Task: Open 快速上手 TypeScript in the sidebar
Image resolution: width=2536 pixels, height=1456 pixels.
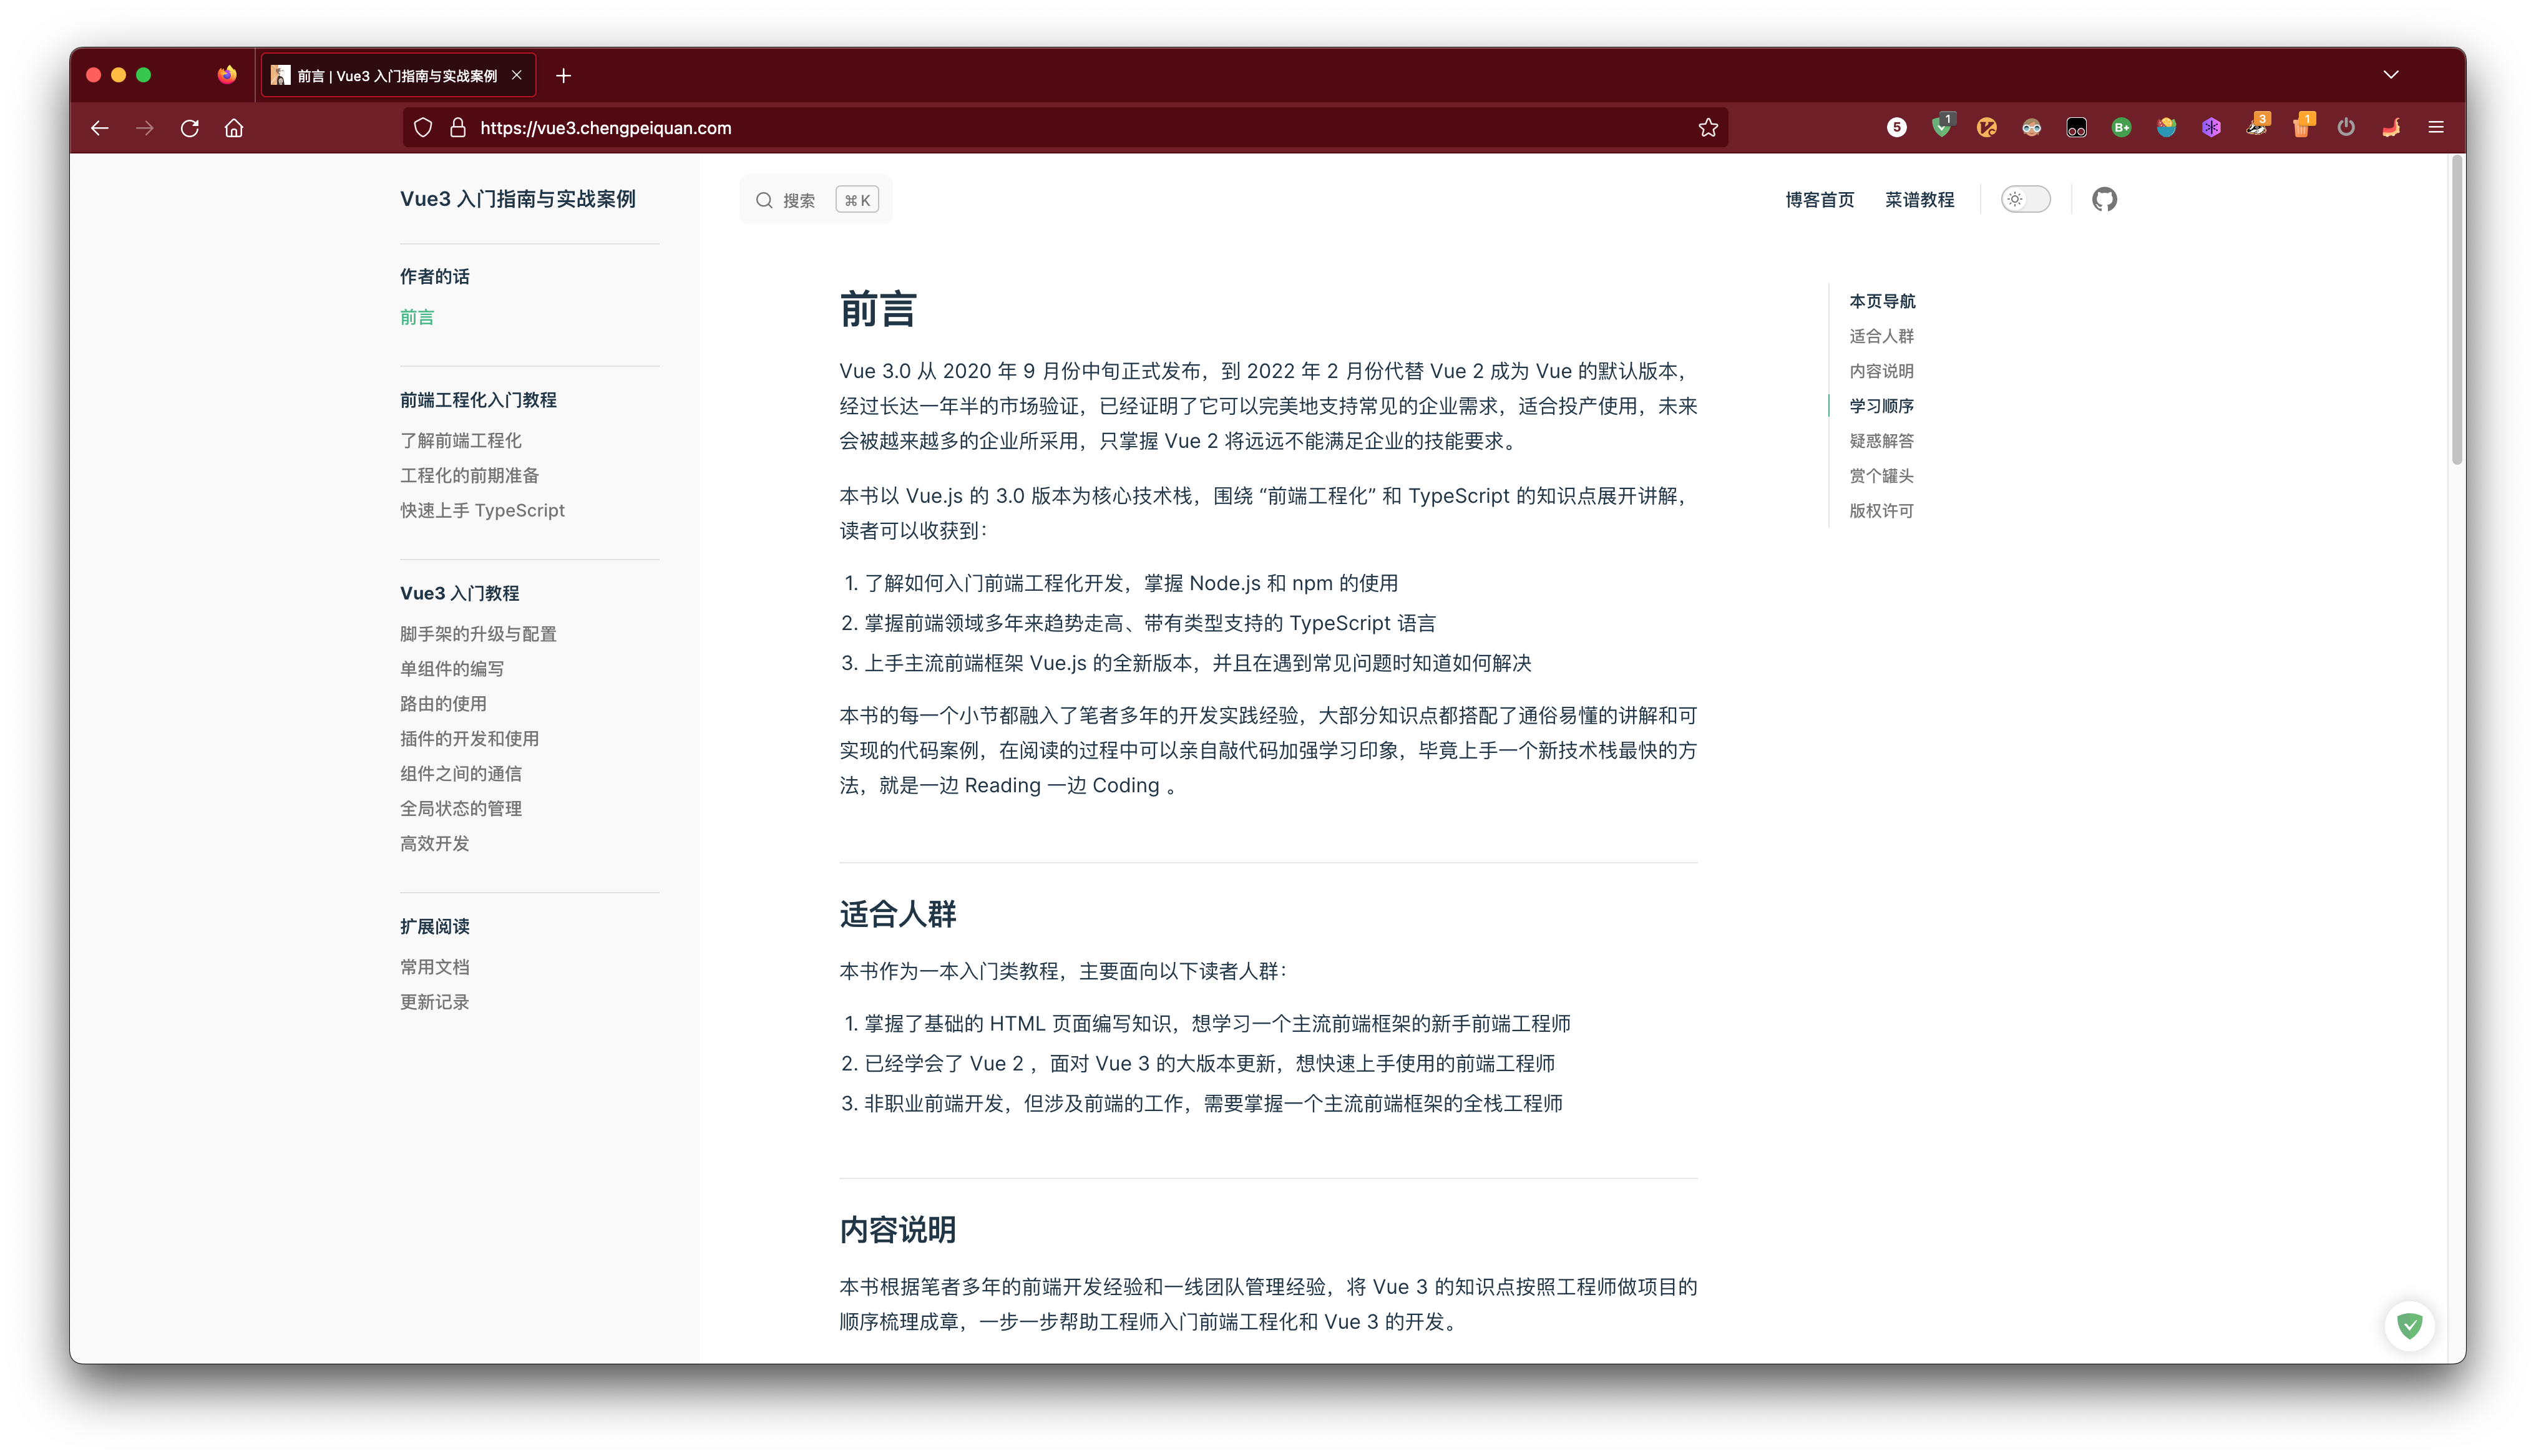Action: 482,510
